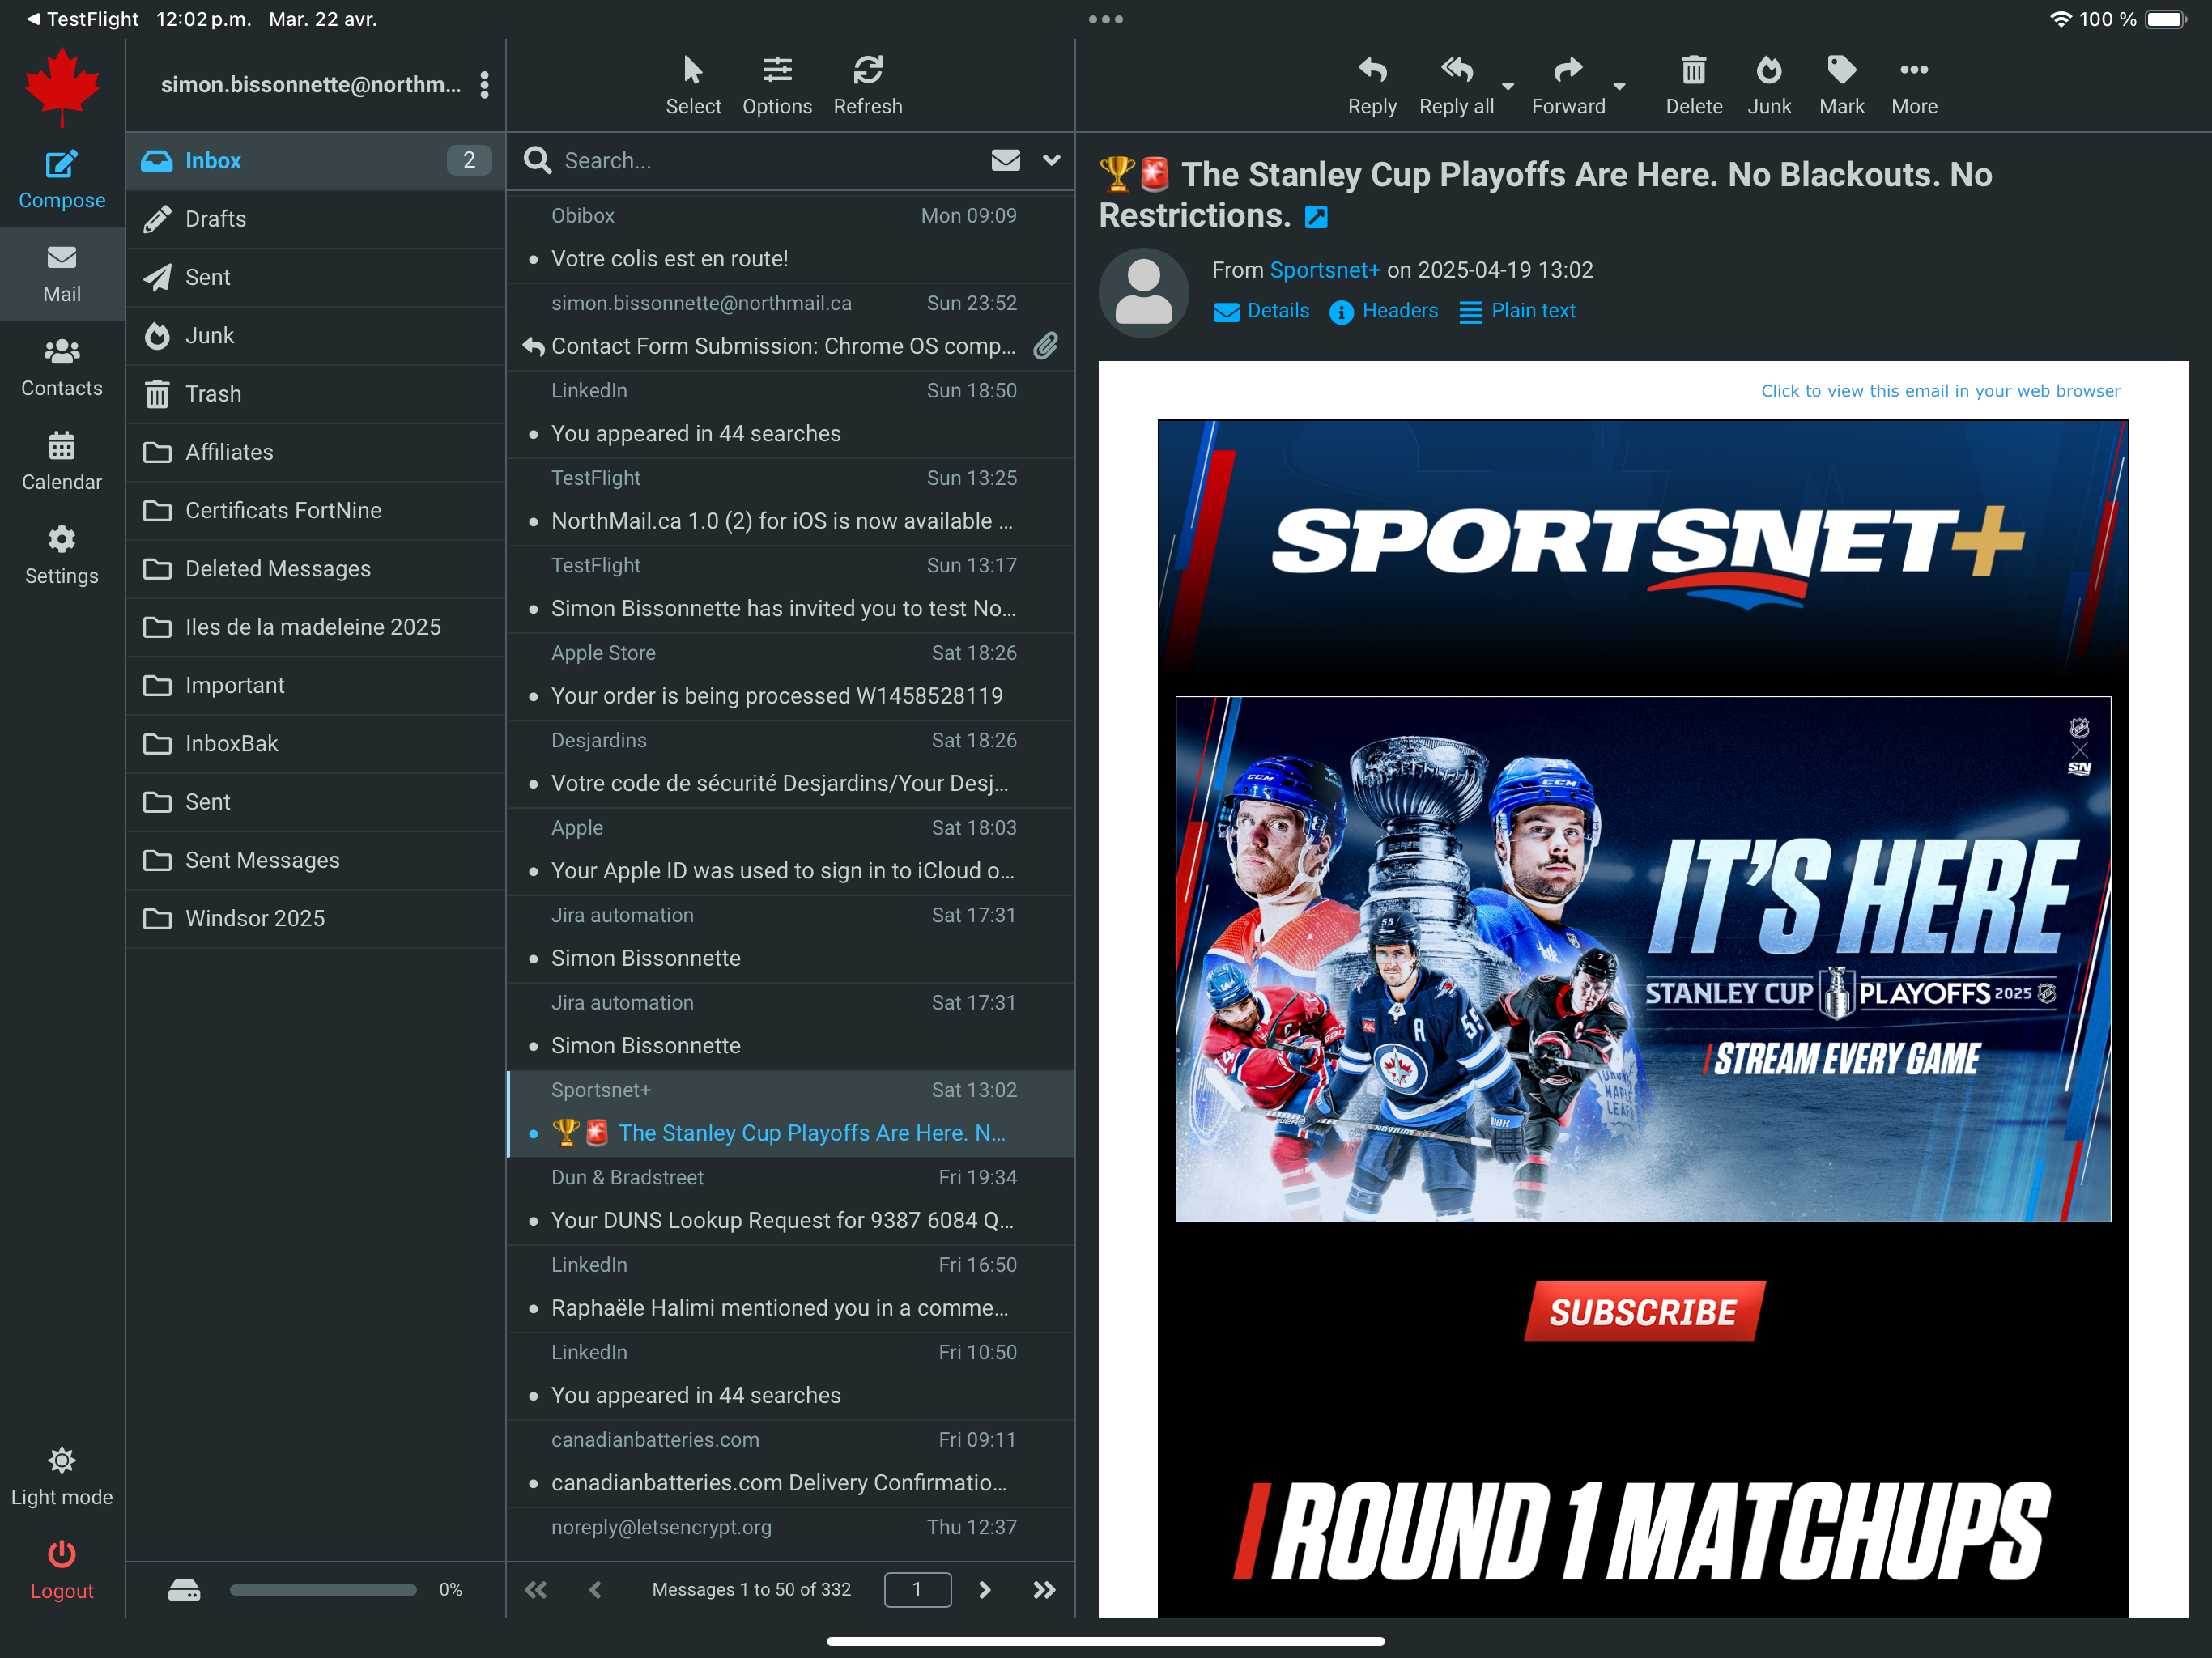Toggle Light mode theme
2212x1658 pixels.
pyautogui.click(x=61, y=1476)
